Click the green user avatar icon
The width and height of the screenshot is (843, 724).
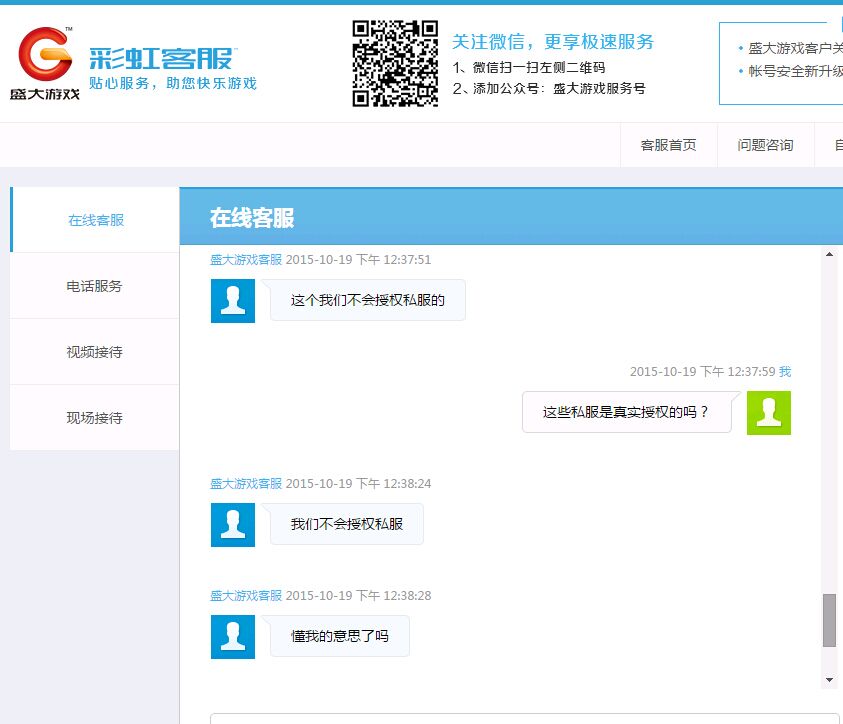coord(768,412)
